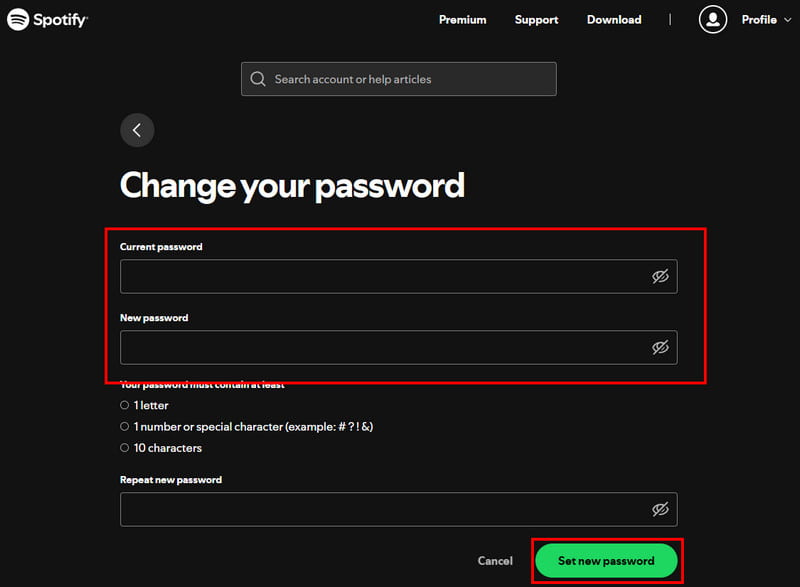Open the Premium menu item
Viewport: 800px width, 587px height.
[x=462, y=19]
